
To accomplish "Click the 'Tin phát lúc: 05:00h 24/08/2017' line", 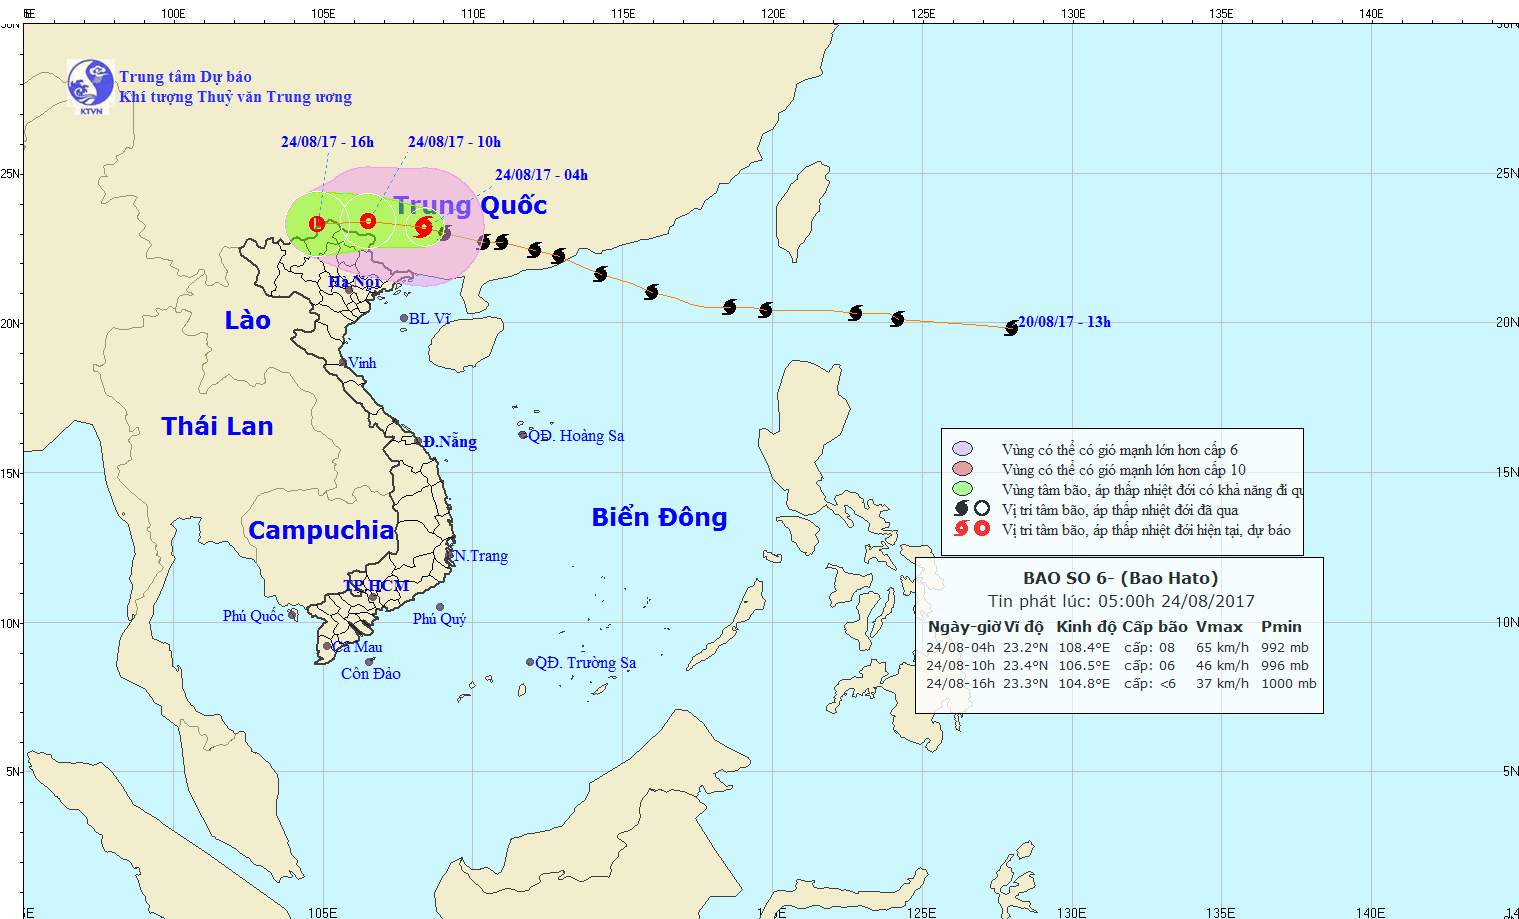I will coord(1120,601).
